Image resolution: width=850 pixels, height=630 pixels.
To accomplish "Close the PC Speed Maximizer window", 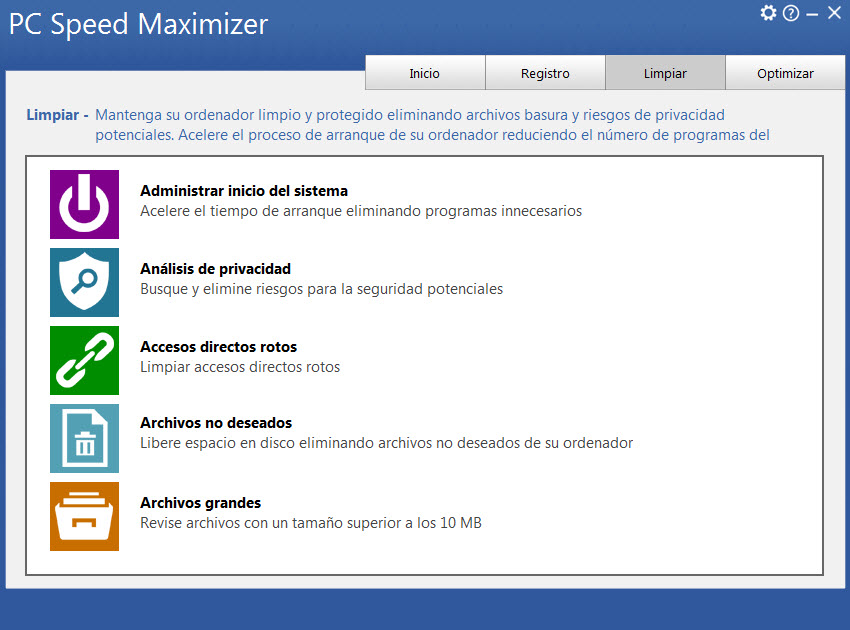I will [834, 12].
